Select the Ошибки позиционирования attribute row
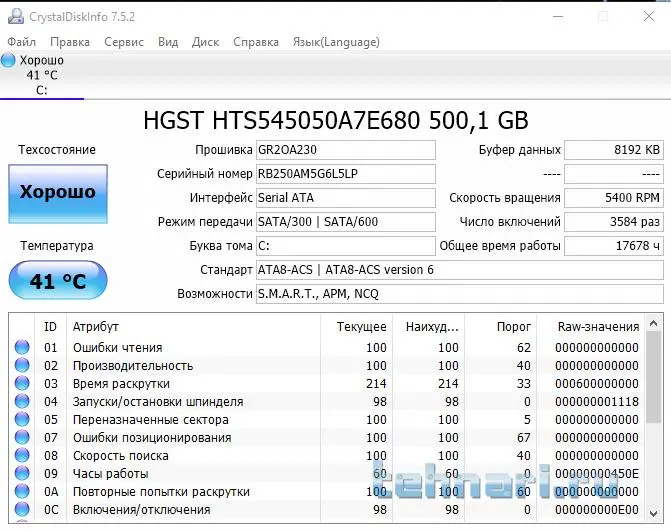Viewport: 671px width, 531px height. (x=327, y=437)
